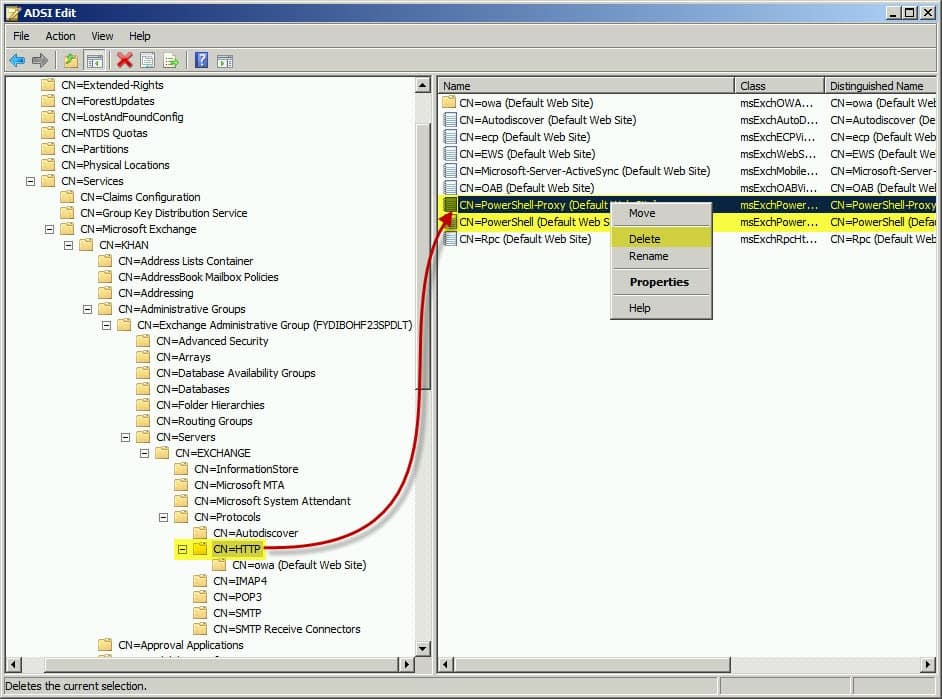Sort by the Name column header
The height and width of the screenshot is (699, 942).
pos(586,86)
